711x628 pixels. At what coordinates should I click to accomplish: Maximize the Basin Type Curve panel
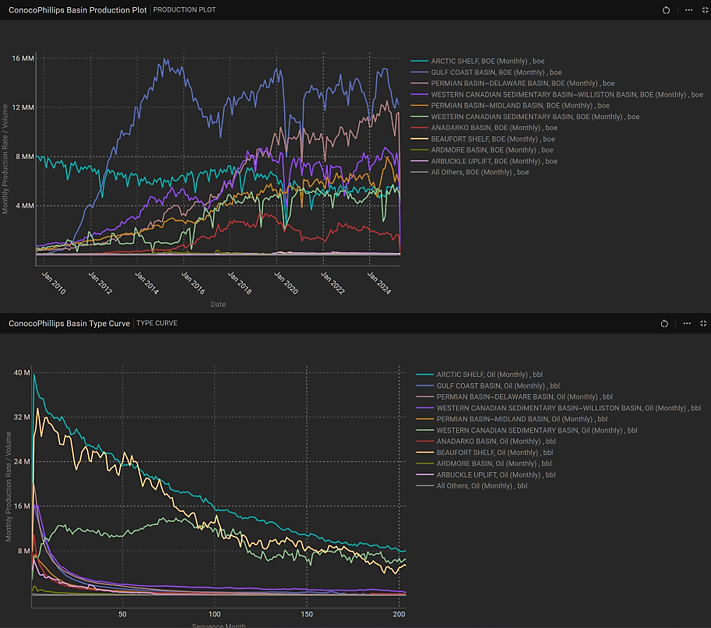coord(703,323)
